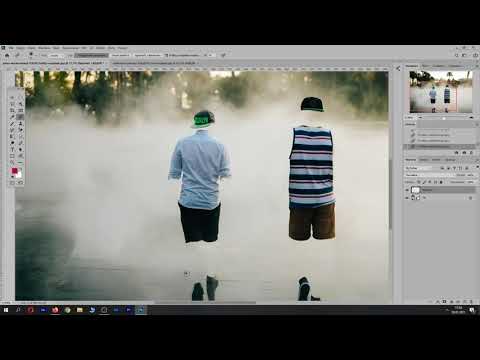Select the highlighted last history state

pyautogui.click(x=440, y=146)
